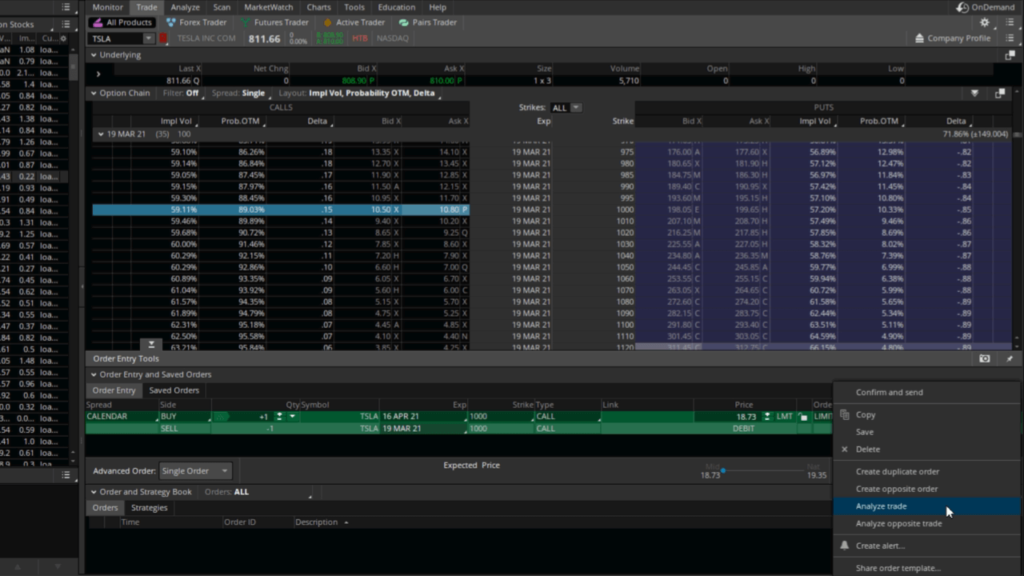Open the Analyze tab

[185, 7]
